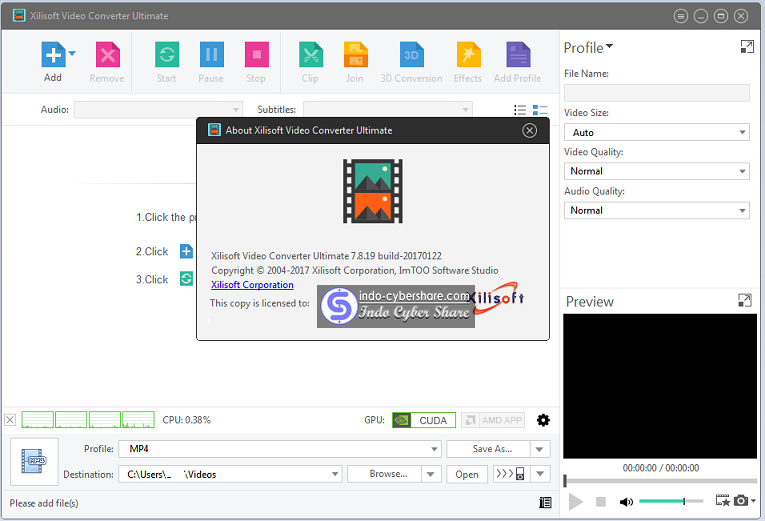Toggle AMD APP acceleration
This screenshot has height=521, width=765.
(x=493, y=420)
